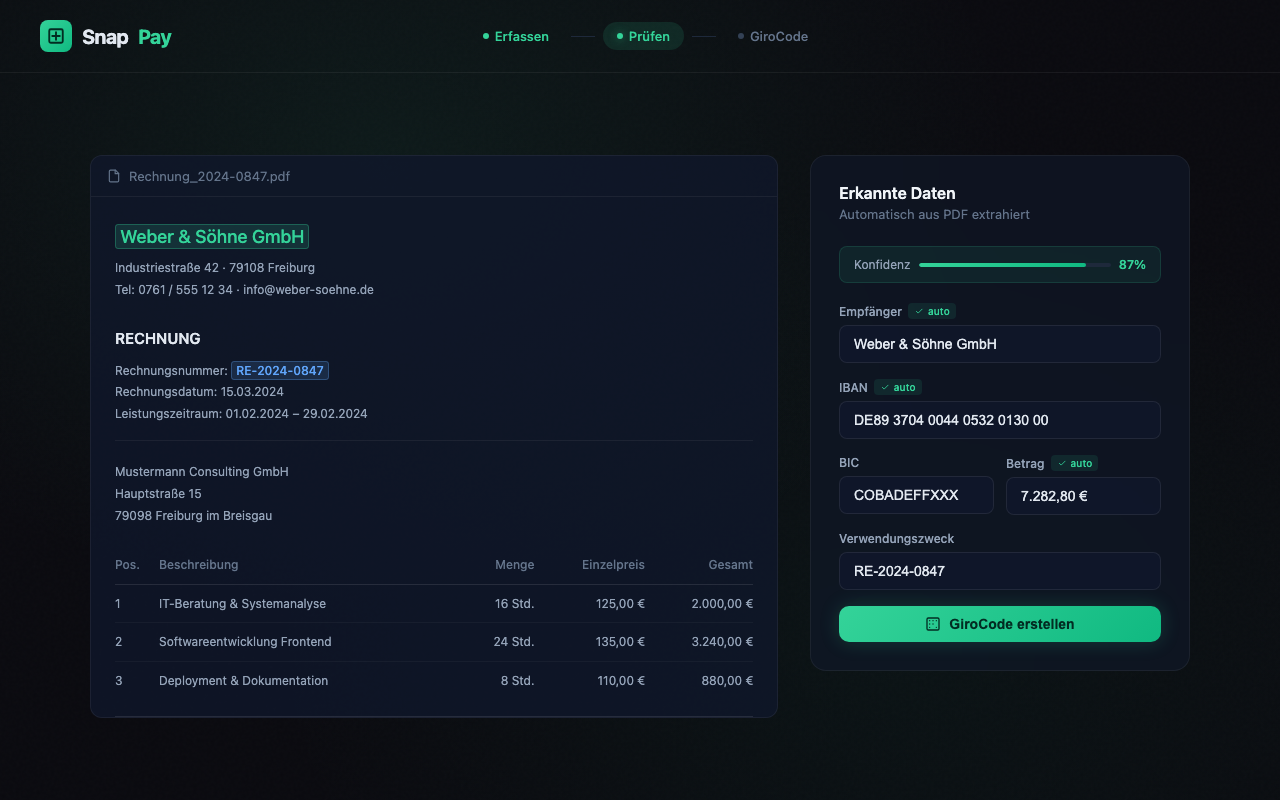Viewport: 1280px width, 800px height.
Task: Go to the Erfassen step
Action: (516, 36)
